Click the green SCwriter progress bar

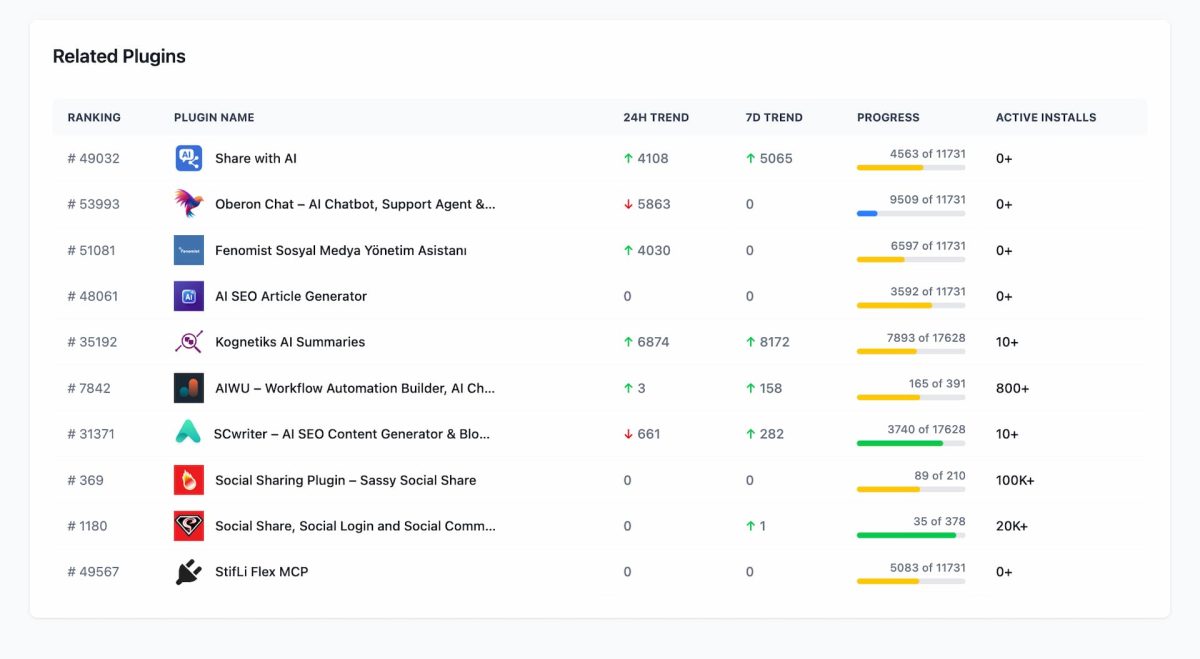[x=911, y=444]
